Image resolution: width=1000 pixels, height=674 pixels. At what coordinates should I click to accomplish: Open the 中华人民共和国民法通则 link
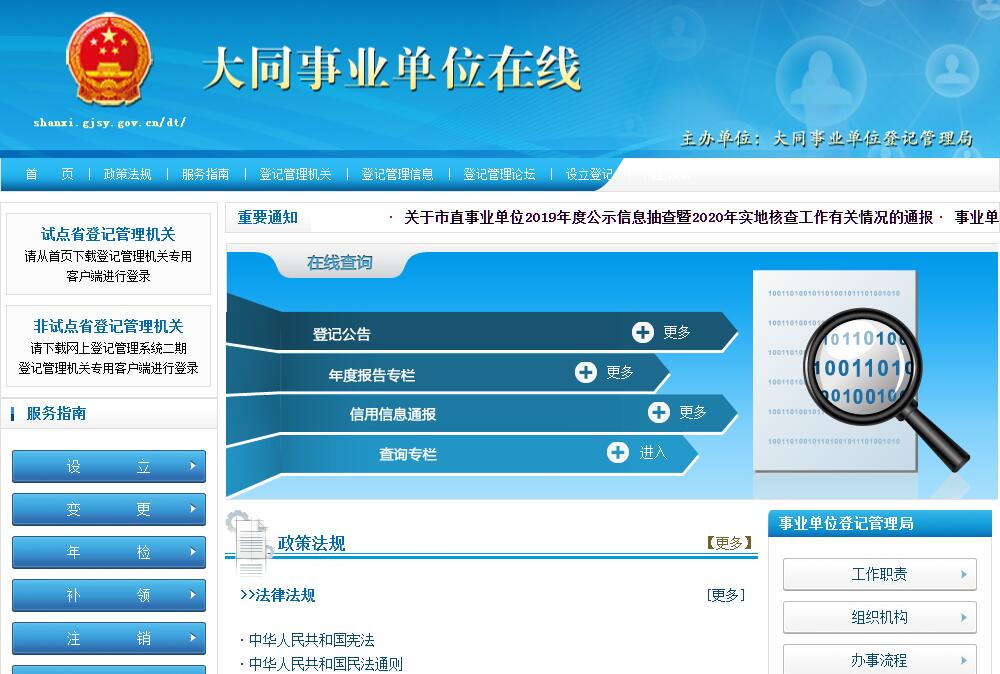click(x=326, y=664)
